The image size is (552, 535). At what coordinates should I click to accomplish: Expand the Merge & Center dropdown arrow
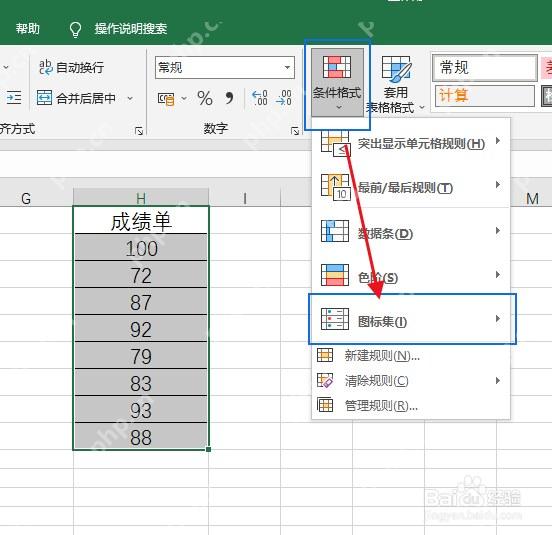pyautogui.click(x=130, y=98)
